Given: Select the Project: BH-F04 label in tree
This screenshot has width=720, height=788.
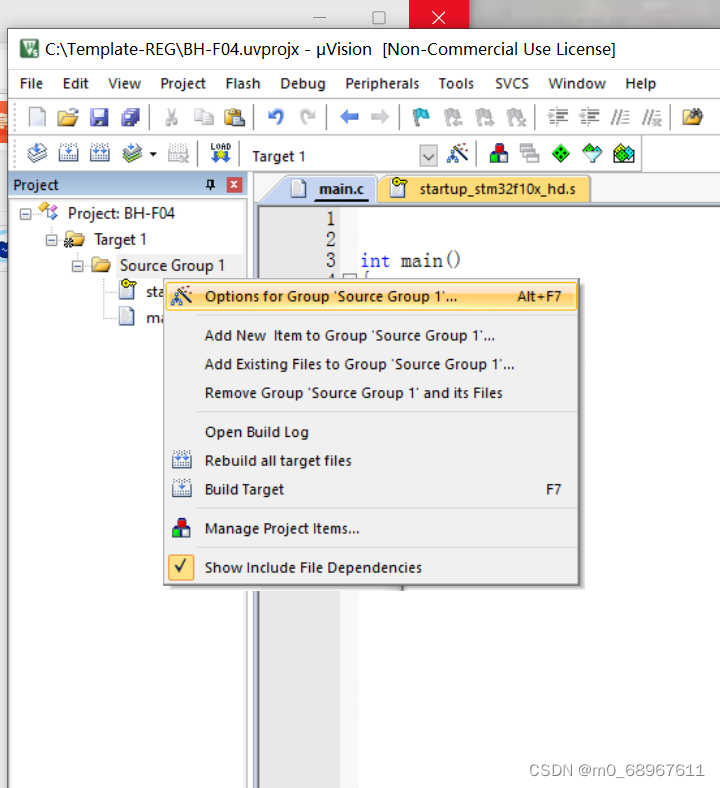Looking at the screenshot, I should tap(121, 214).
